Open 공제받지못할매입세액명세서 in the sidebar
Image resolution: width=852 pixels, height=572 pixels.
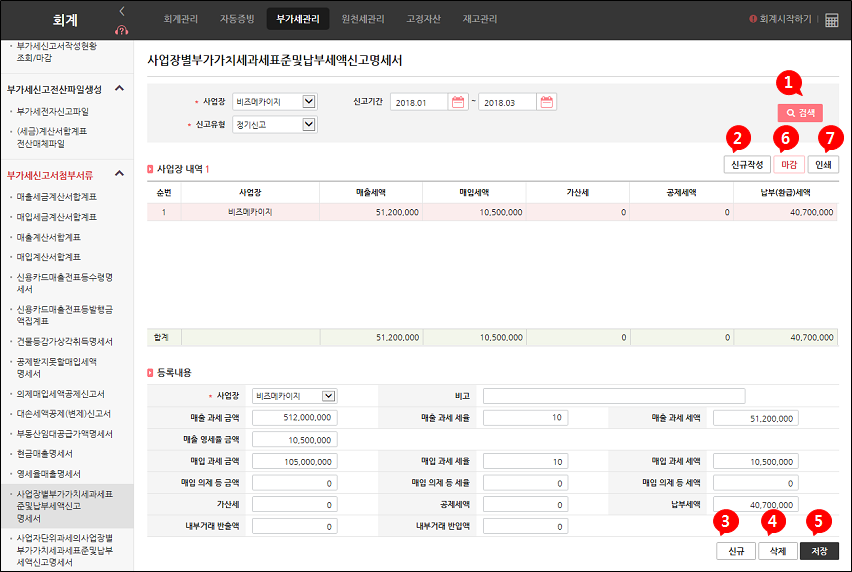pyautogui.click(x=57, y=368)
